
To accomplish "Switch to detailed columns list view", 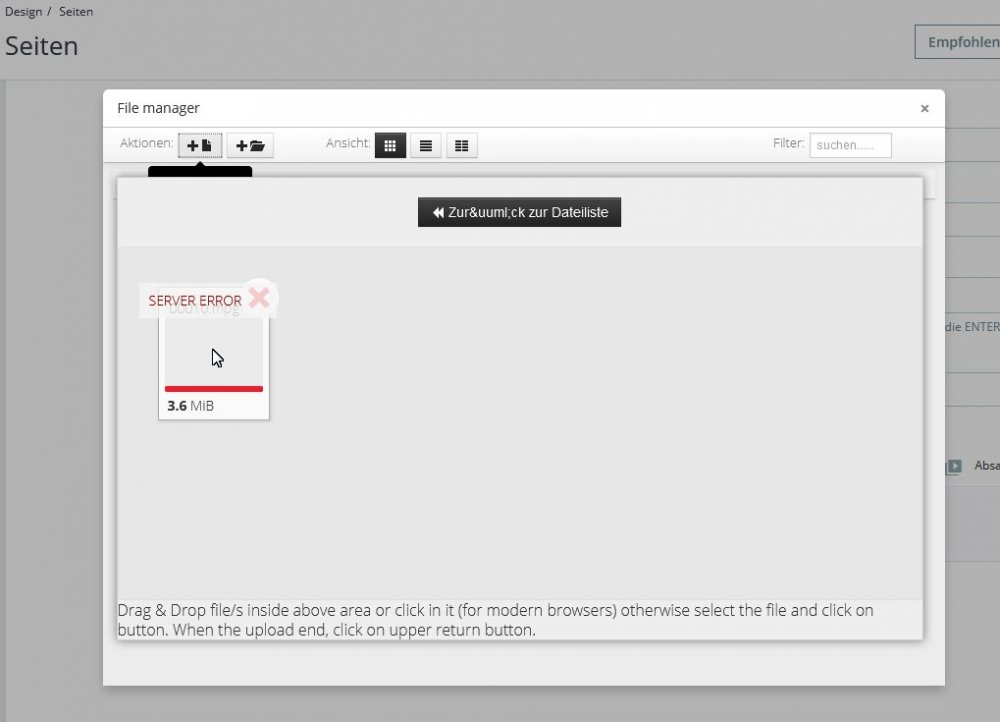I will pos(462,145).
